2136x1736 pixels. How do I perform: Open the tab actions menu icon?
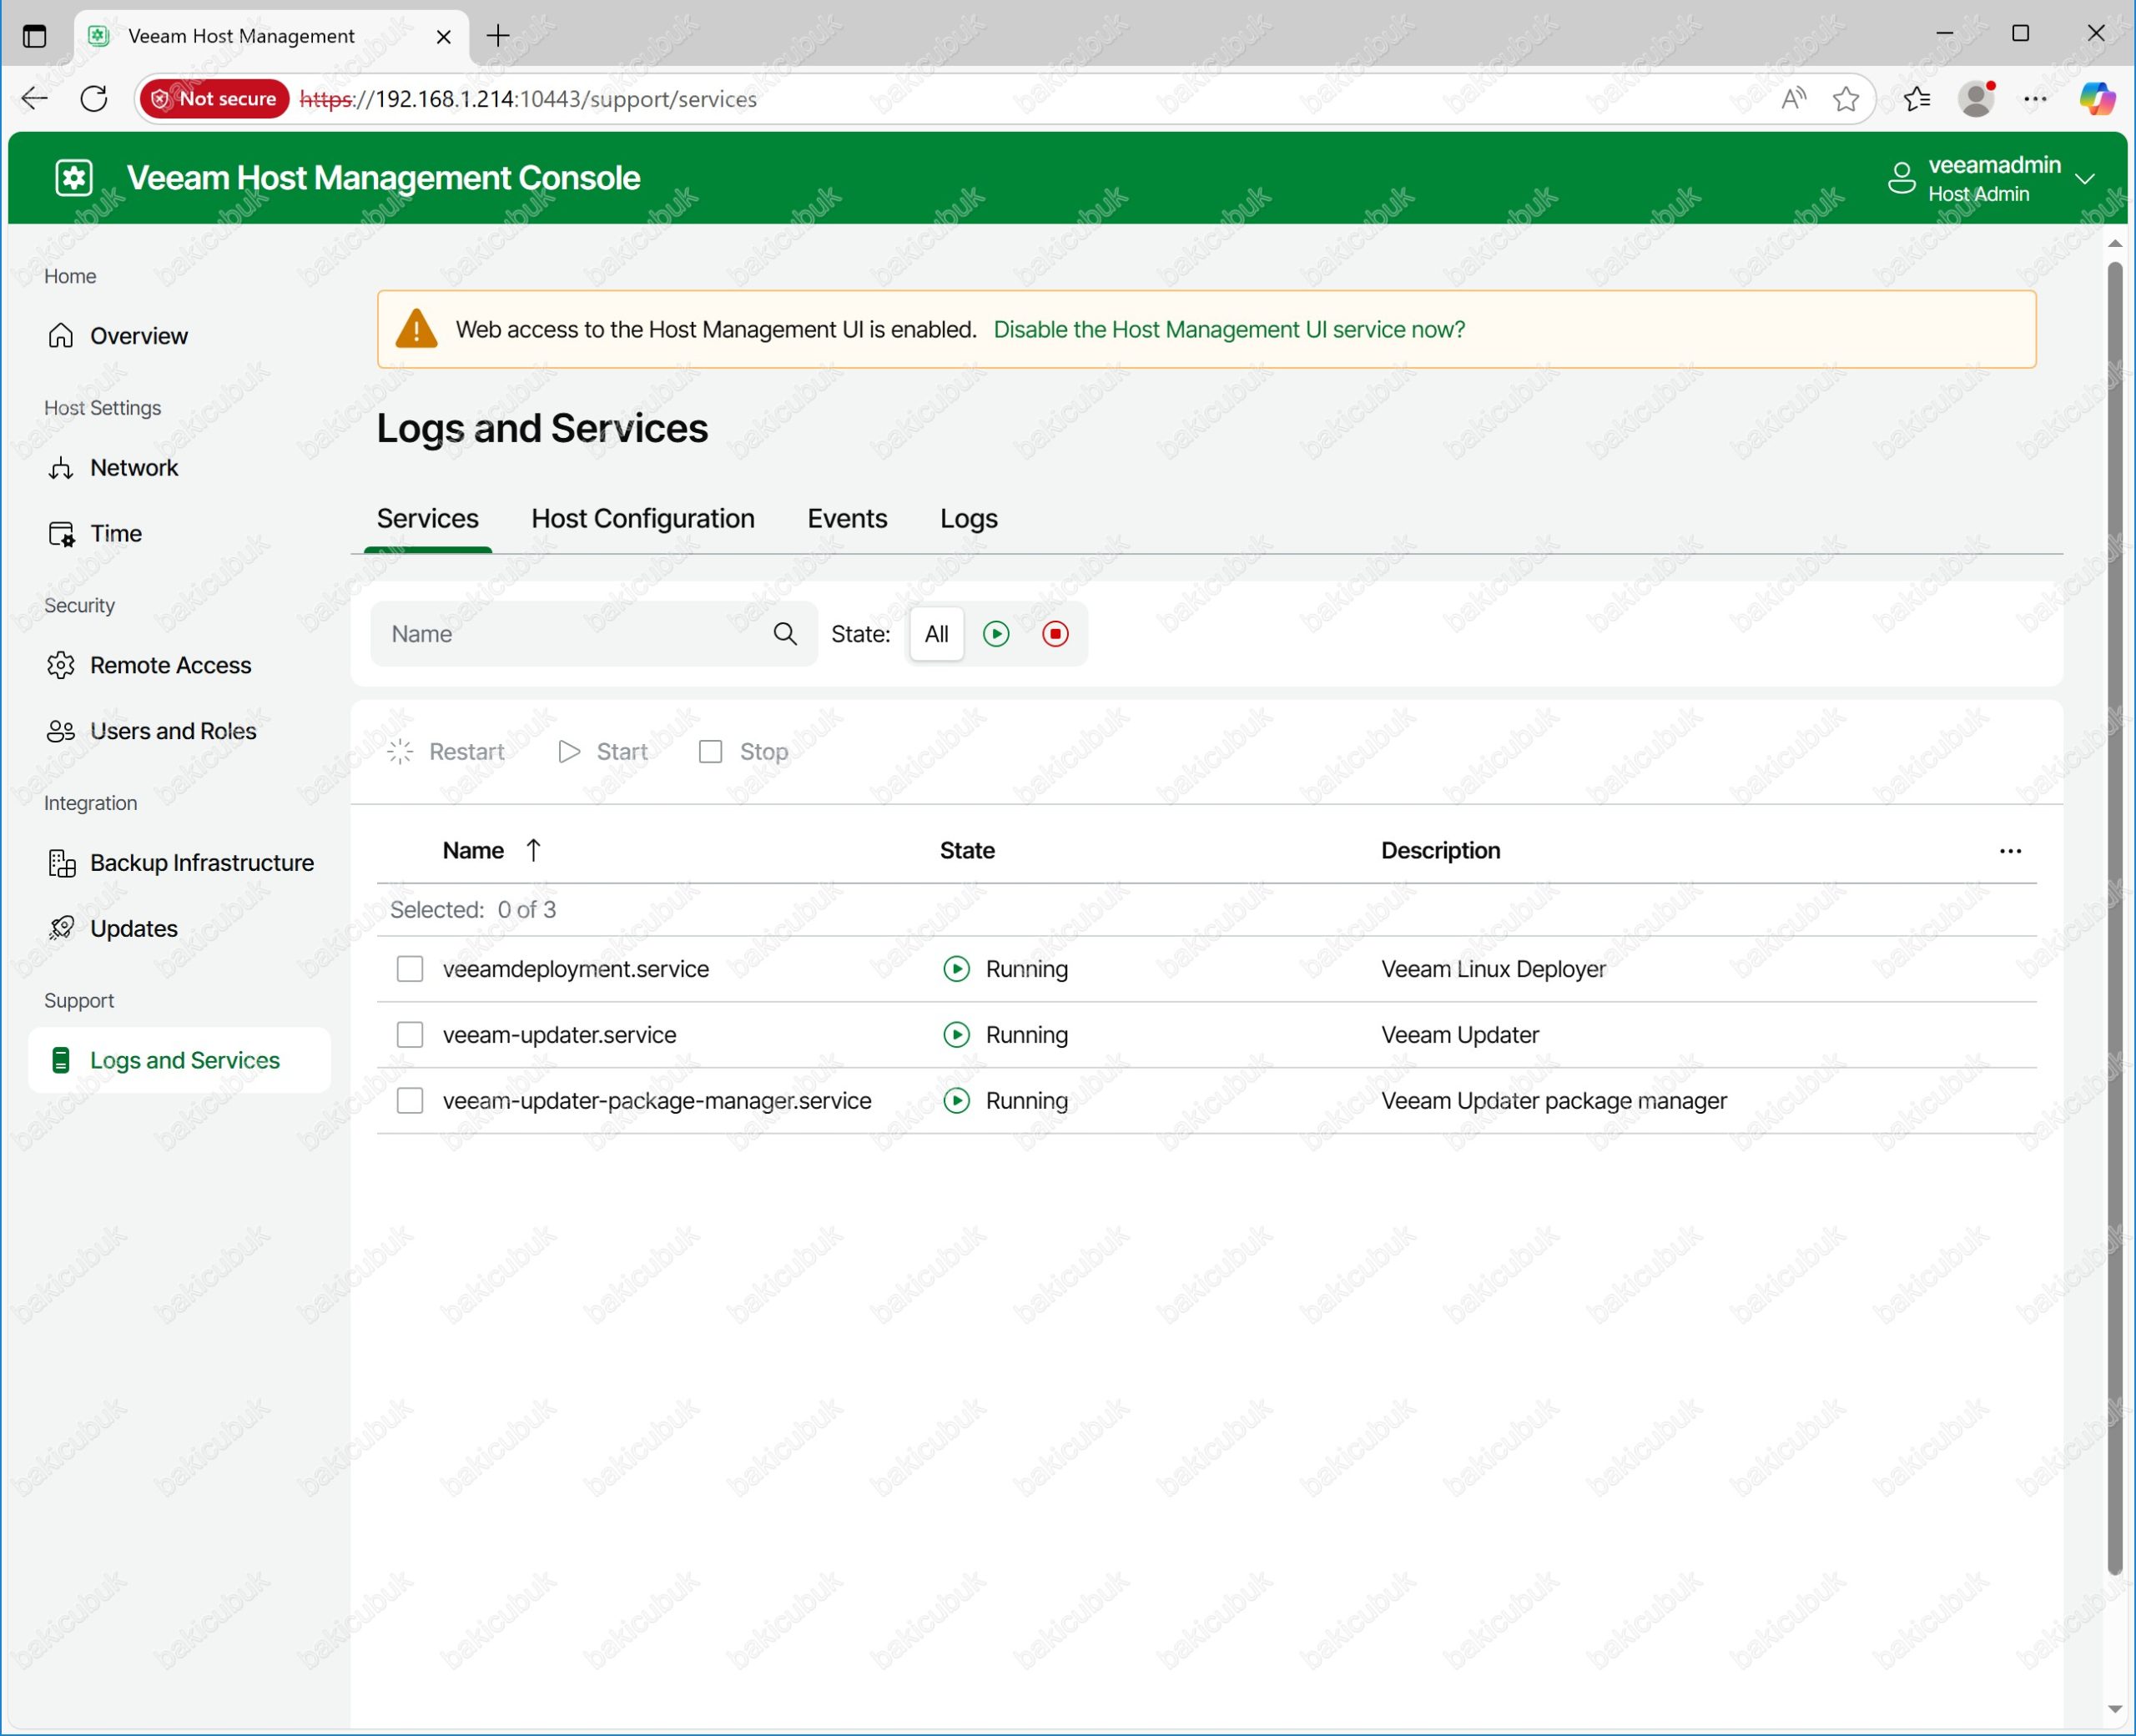(34, 36)
